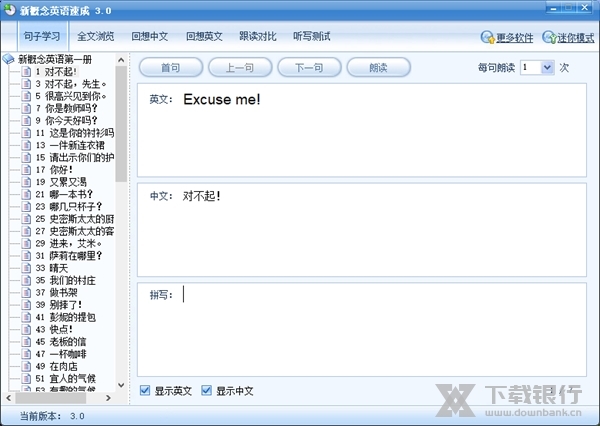Open the 跟读对比 tab
Screen dimensions: 600x426
(x=258, y=36)
